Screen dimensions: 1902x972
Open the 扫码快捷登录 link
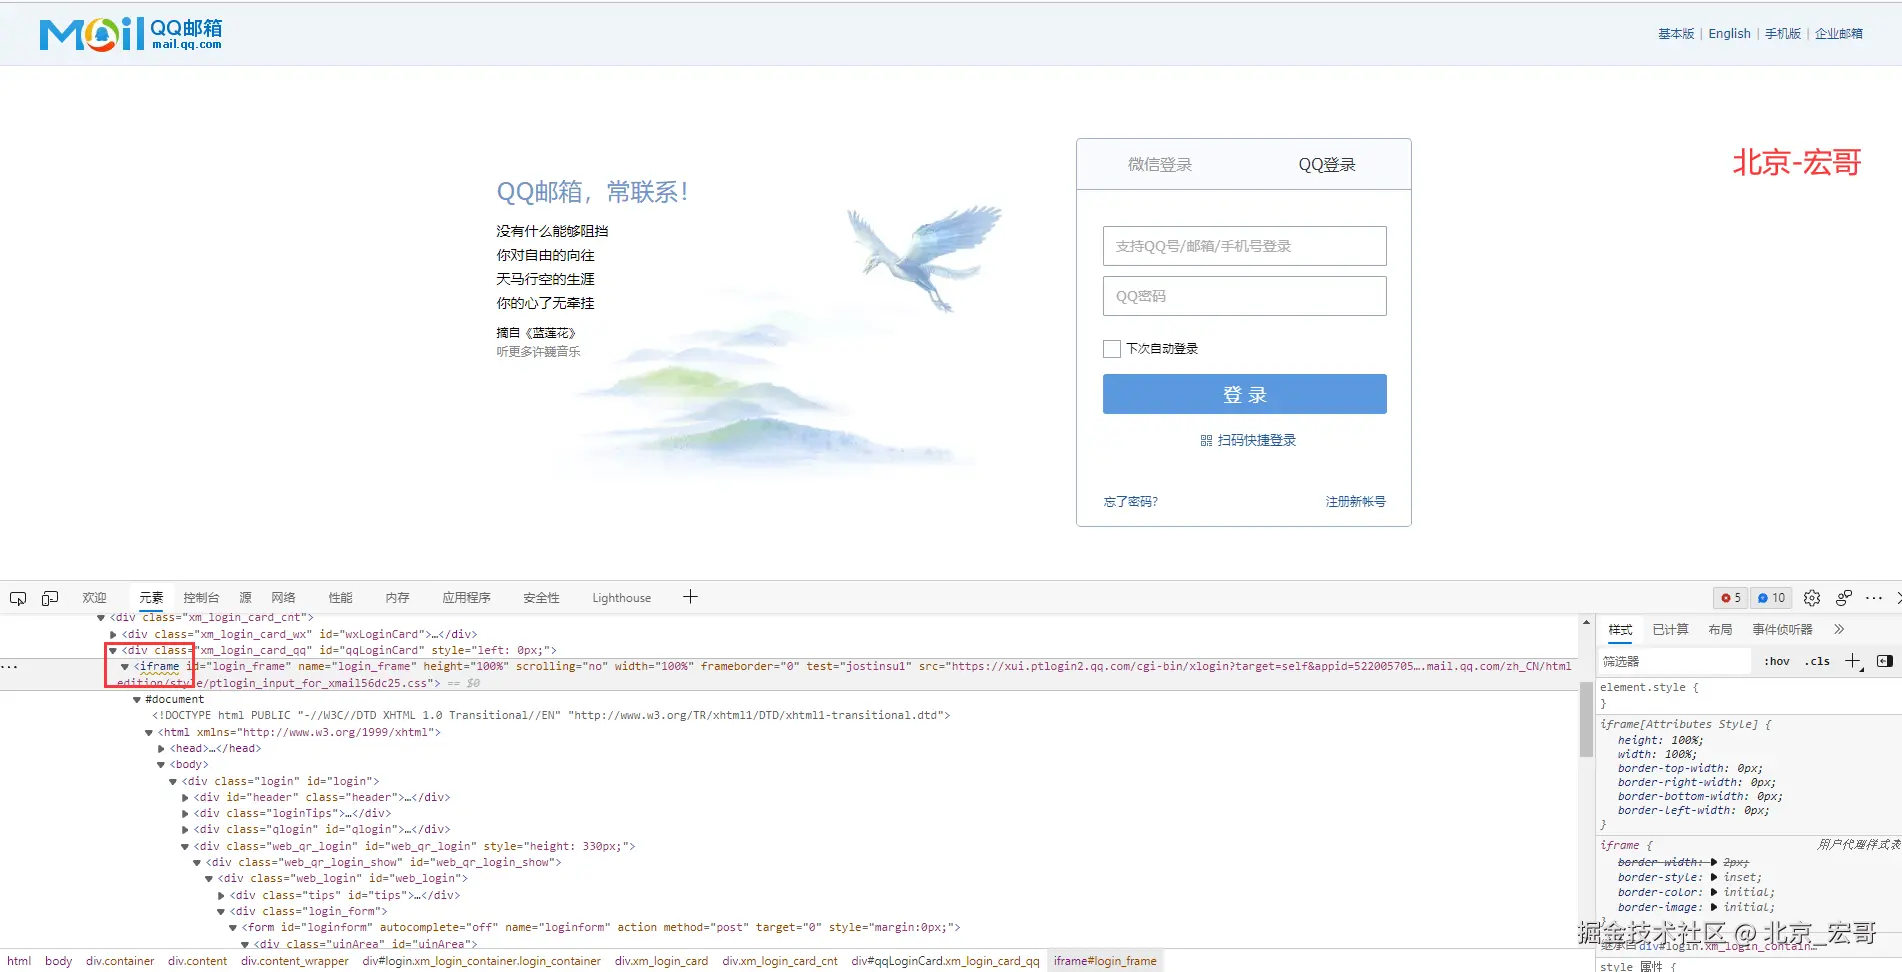[x=1256, y=441]
